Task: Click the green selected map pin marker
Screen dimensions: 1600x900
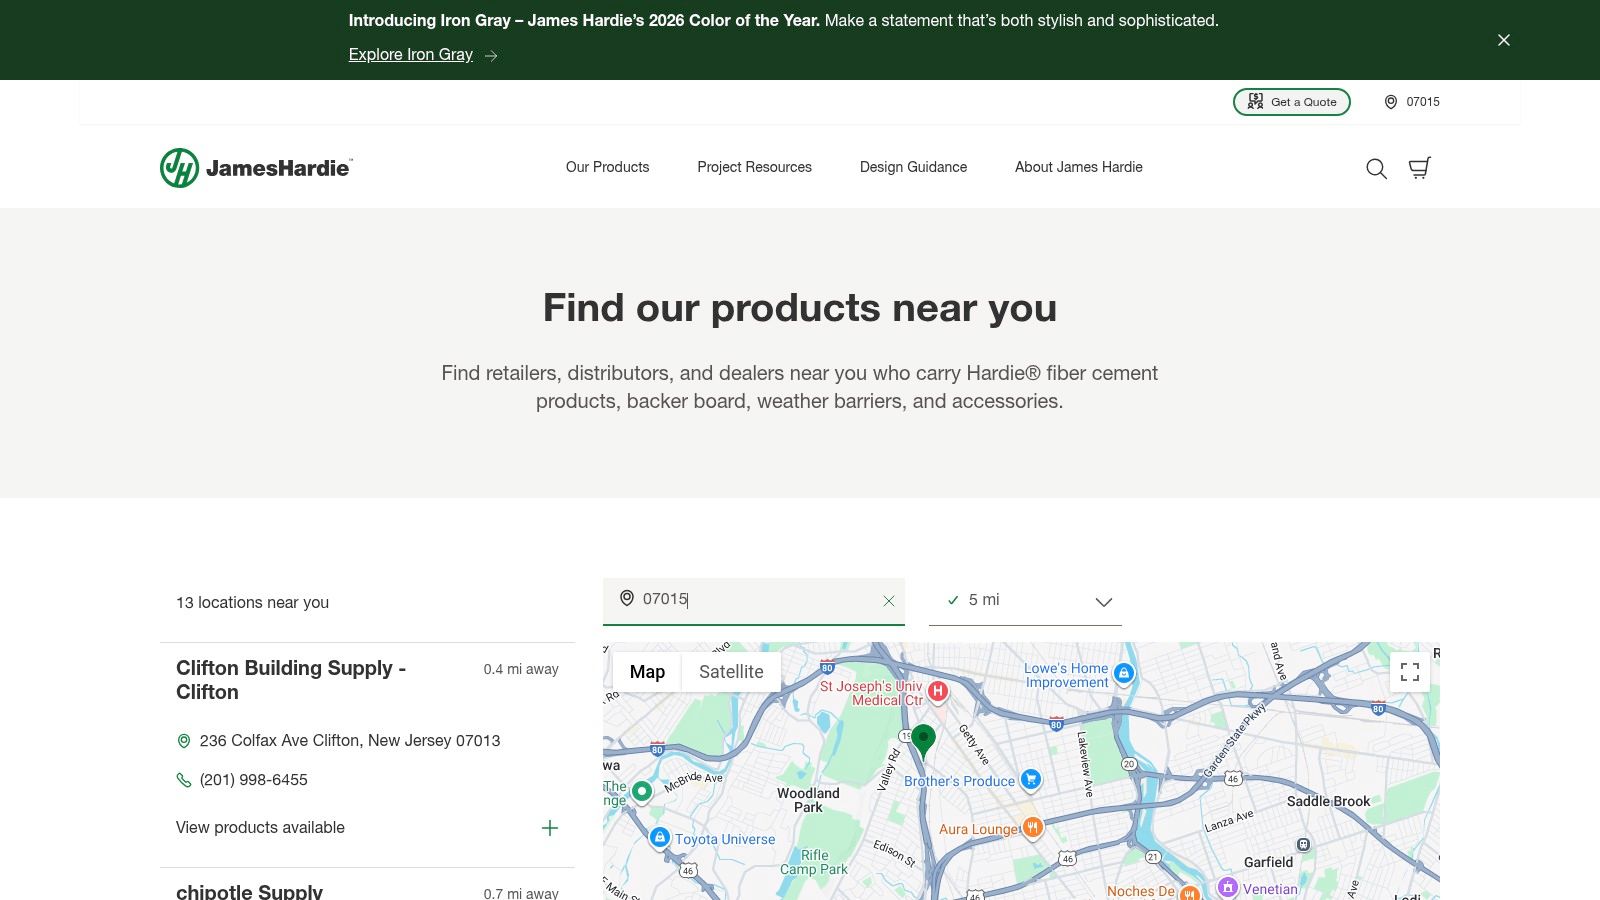Action: pyautogui.click(x=923, y=743)
